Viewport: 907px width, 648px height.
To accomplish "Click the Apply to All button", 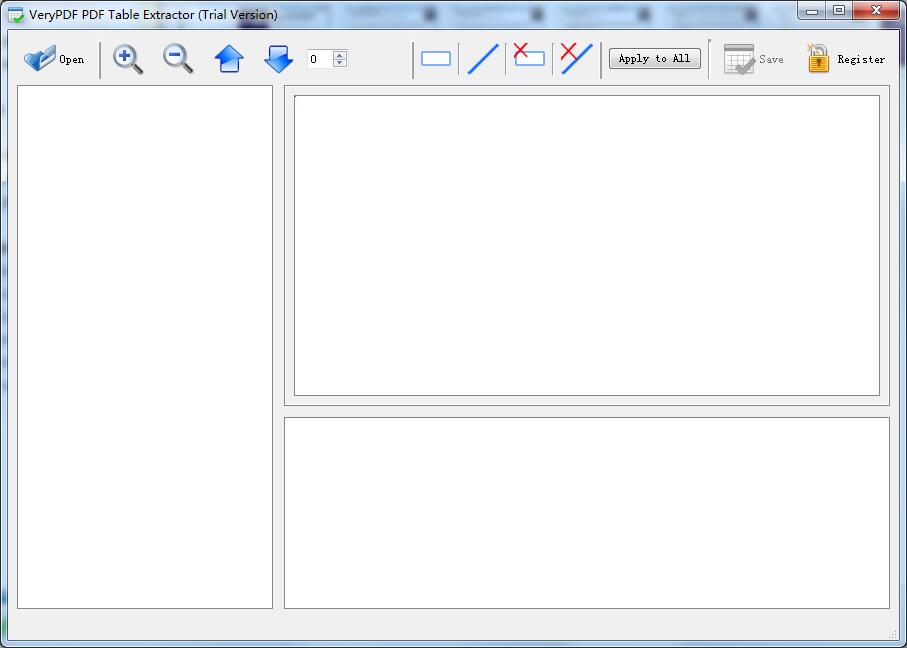I will [654, 58].
